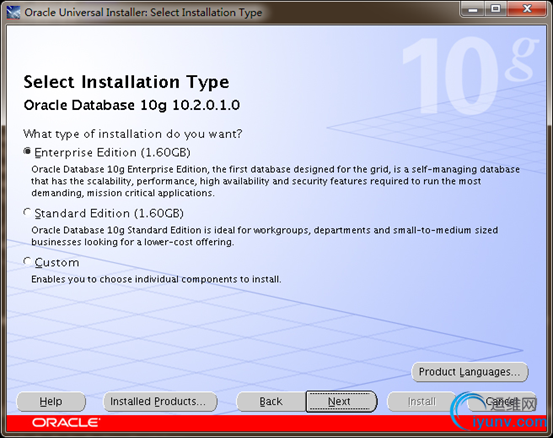Close the Oracle Universal Installer window
553x438 pixels.
tap(527, 9)
